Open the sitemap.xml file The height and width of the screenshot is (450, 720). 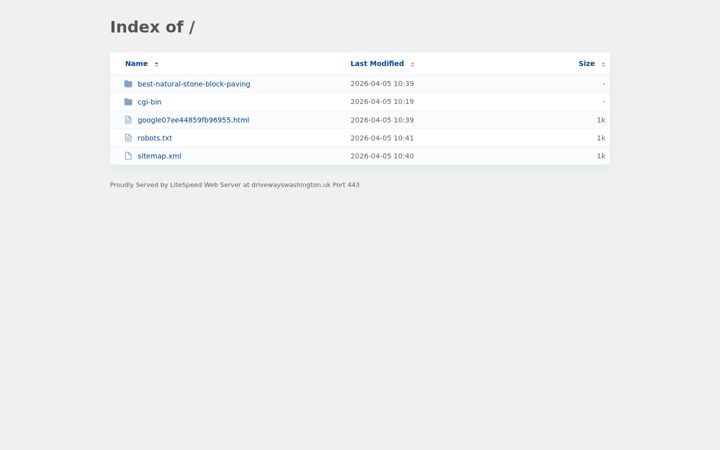coord(159,156)
